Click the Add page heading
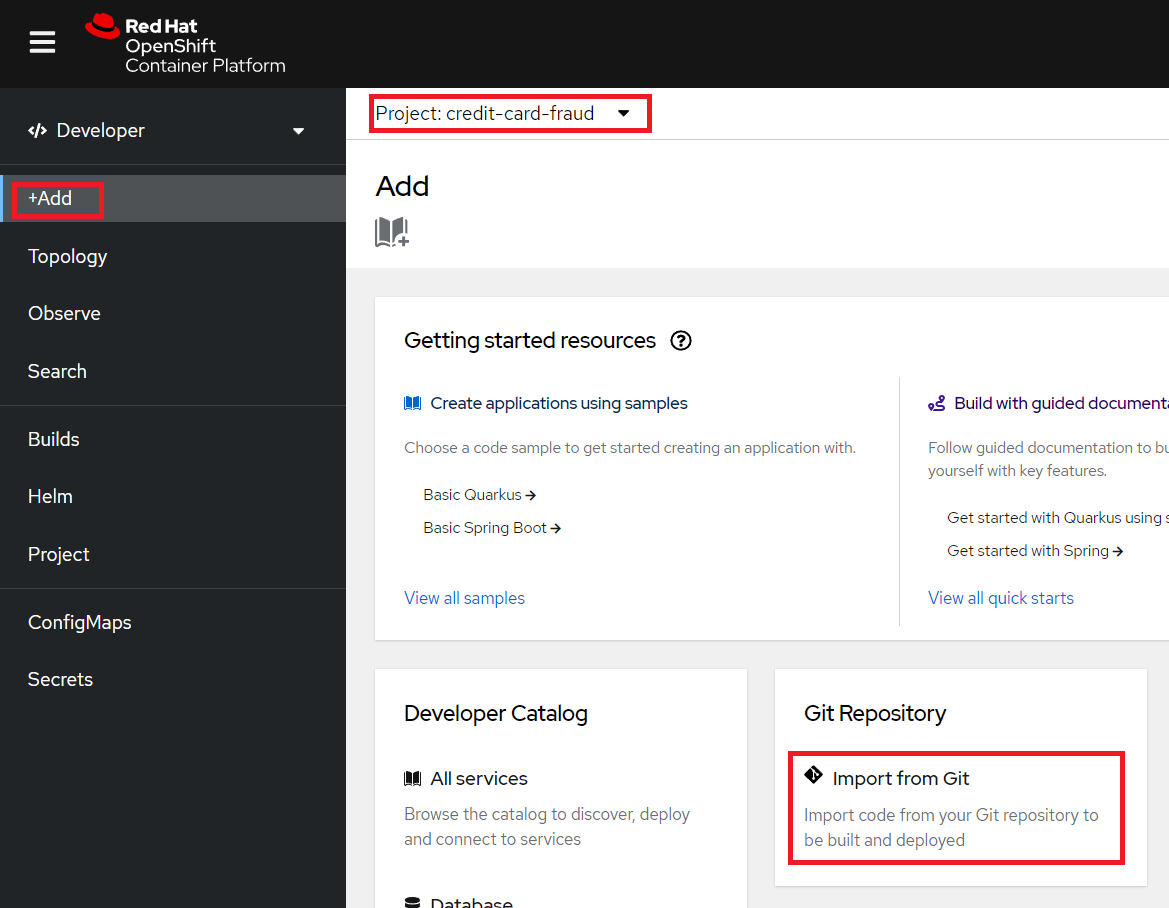This screenshot has width=1169, height=908. [403, 186]
